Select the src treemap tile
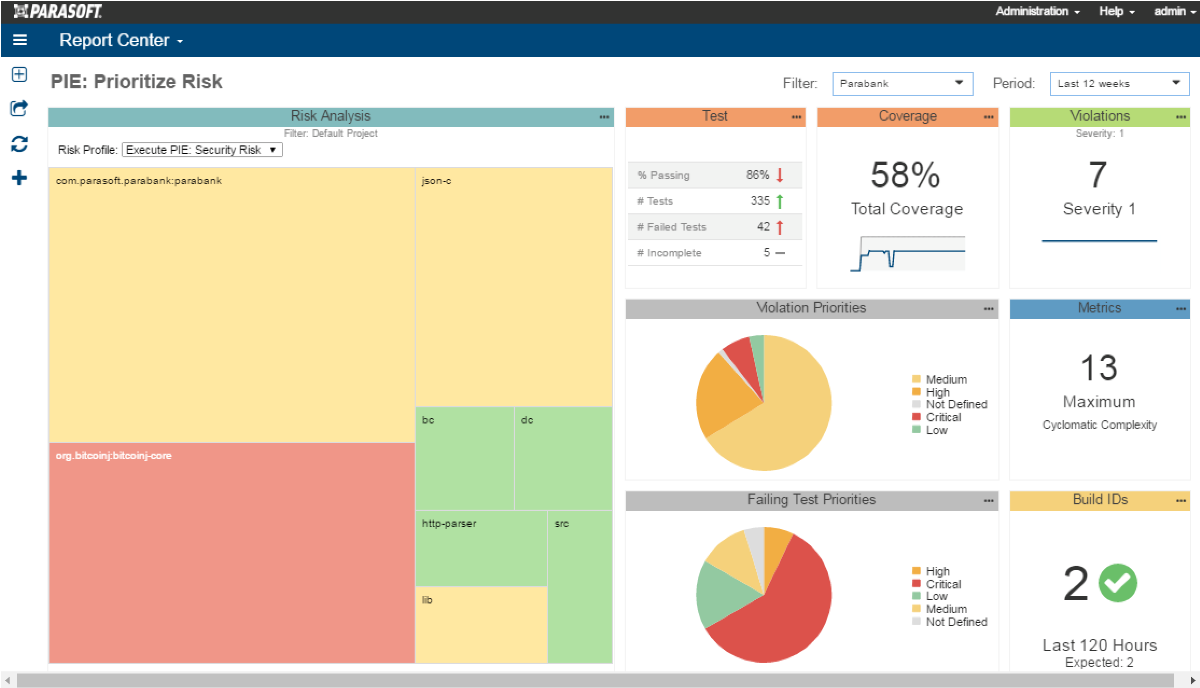 point(580,586)
